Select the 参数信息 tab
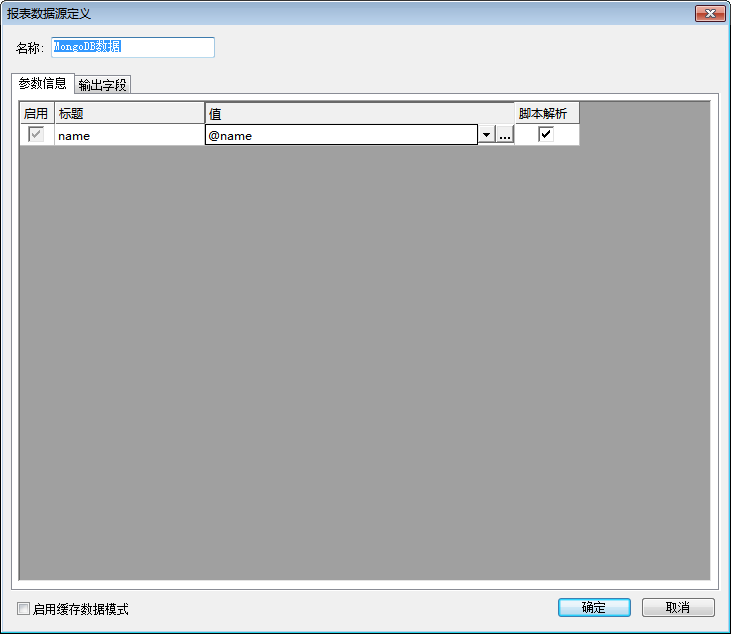 point(43,83)
